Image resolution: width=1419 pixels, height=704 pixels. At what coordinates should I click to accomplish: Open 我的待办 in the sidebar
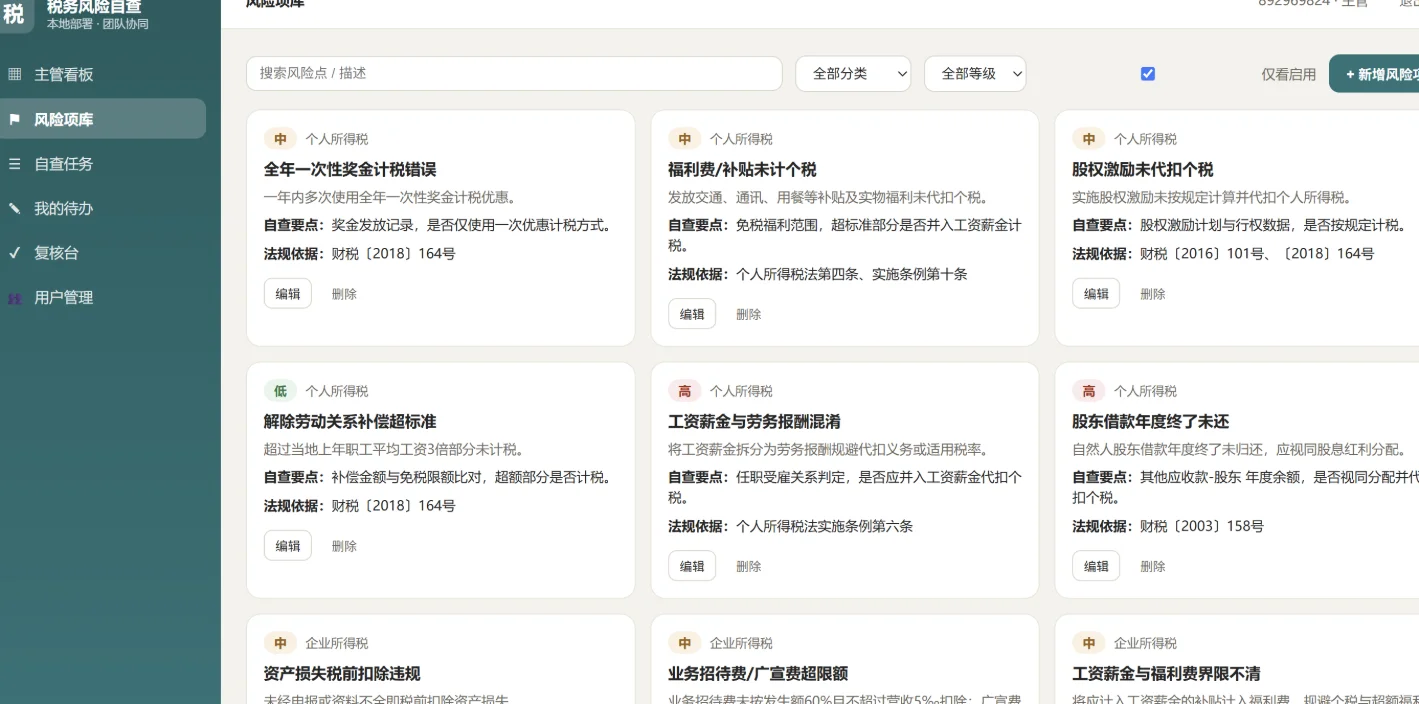103,208
